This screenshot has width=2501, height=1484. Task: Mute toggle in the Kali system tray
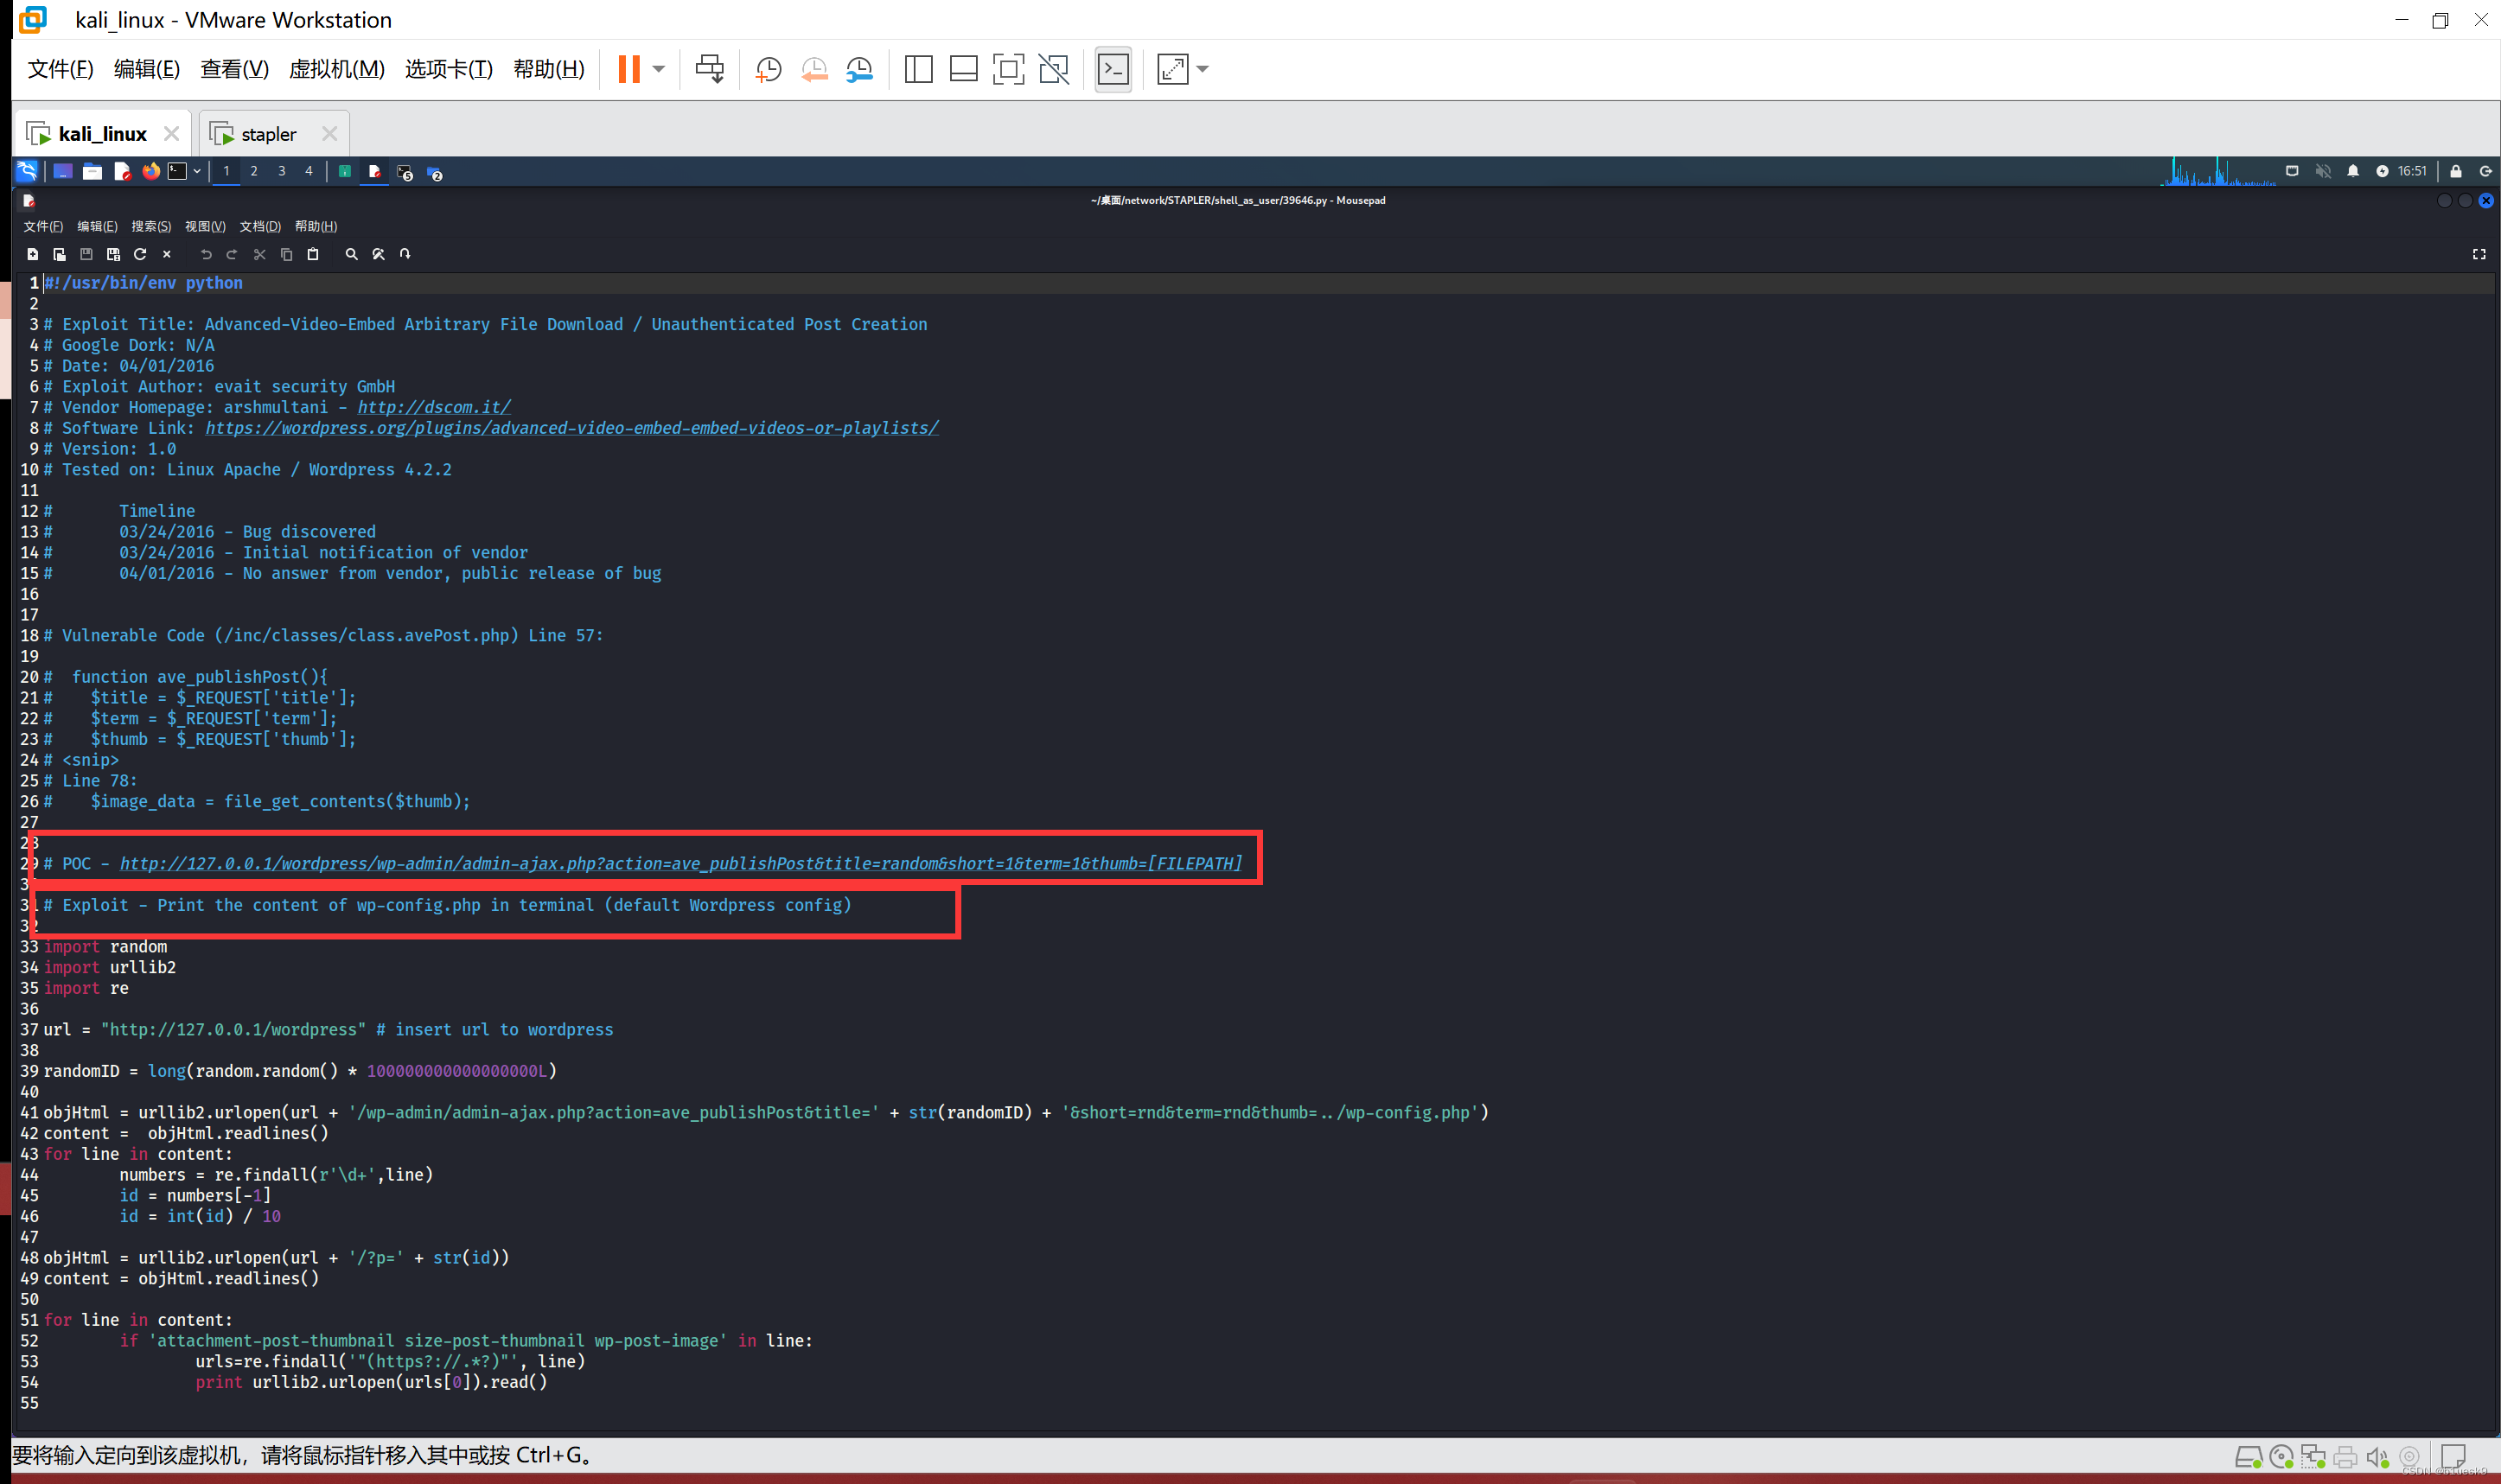pyautogui.click(x=2323, y=171)
